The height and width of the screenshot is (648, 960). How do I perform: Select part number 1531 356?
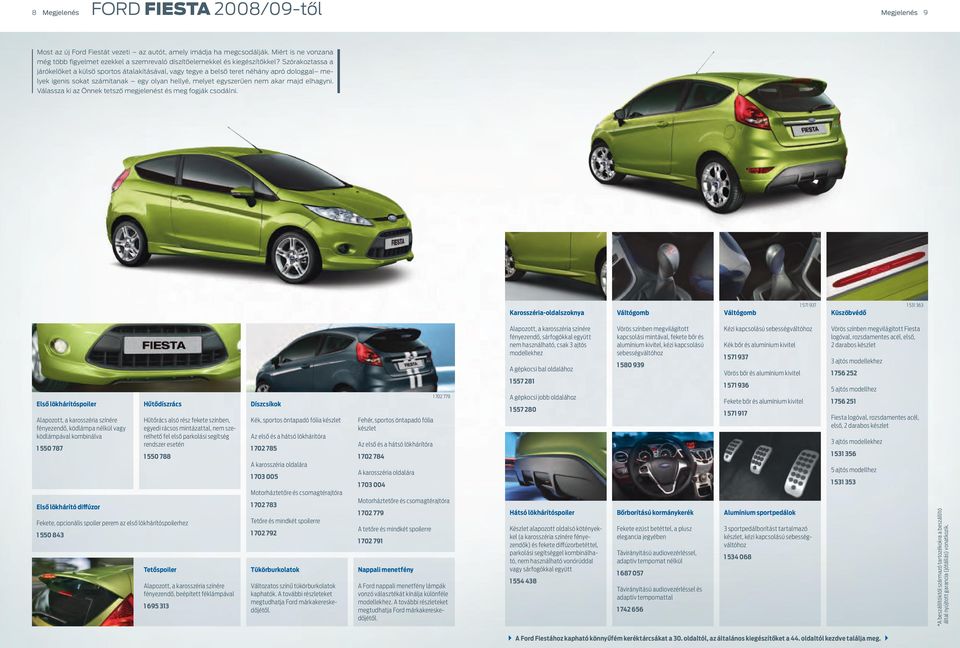click(x=844, y=453)
